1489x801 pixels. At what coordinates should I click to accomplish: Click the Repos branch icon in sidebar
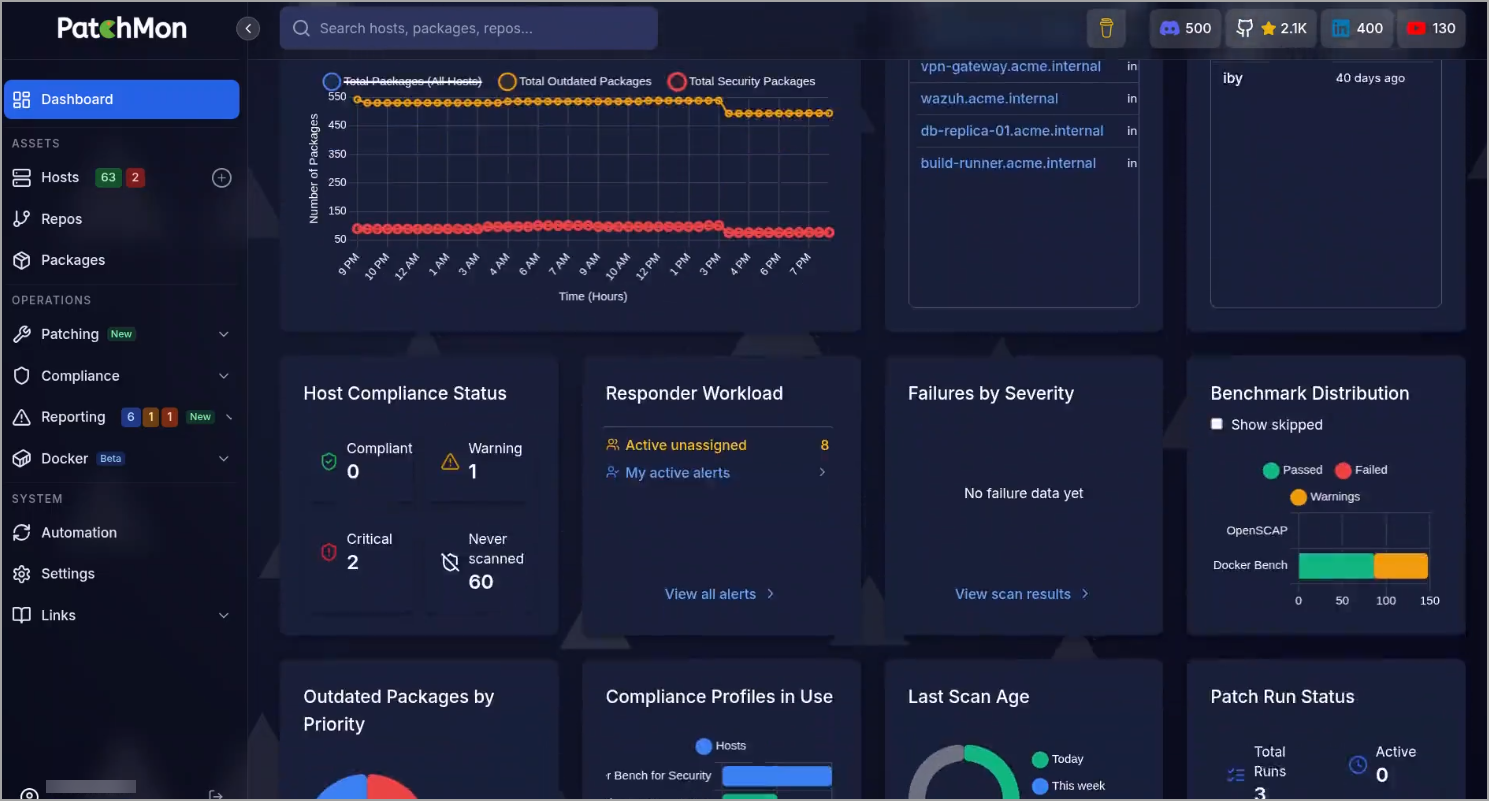pos(22,219)
